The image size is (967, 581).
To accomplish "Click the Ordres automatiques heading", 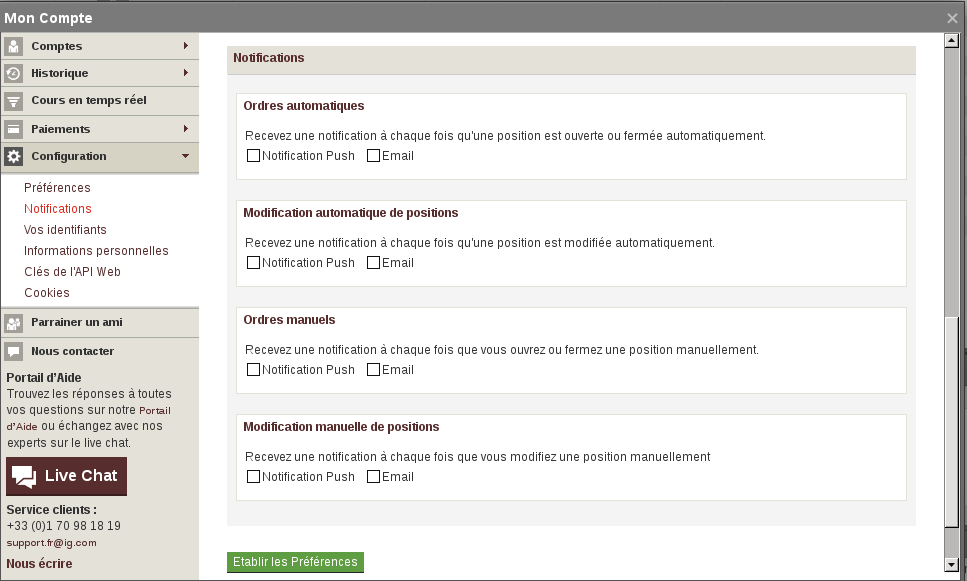I will pos(303,106).
